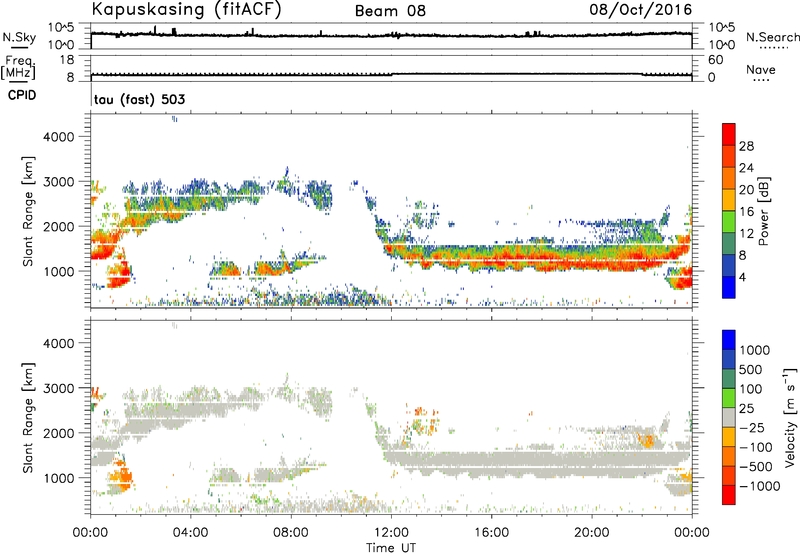Click the CPID row label
The height and width of the screenshot is (554, 800).
[x=22, y=95]
